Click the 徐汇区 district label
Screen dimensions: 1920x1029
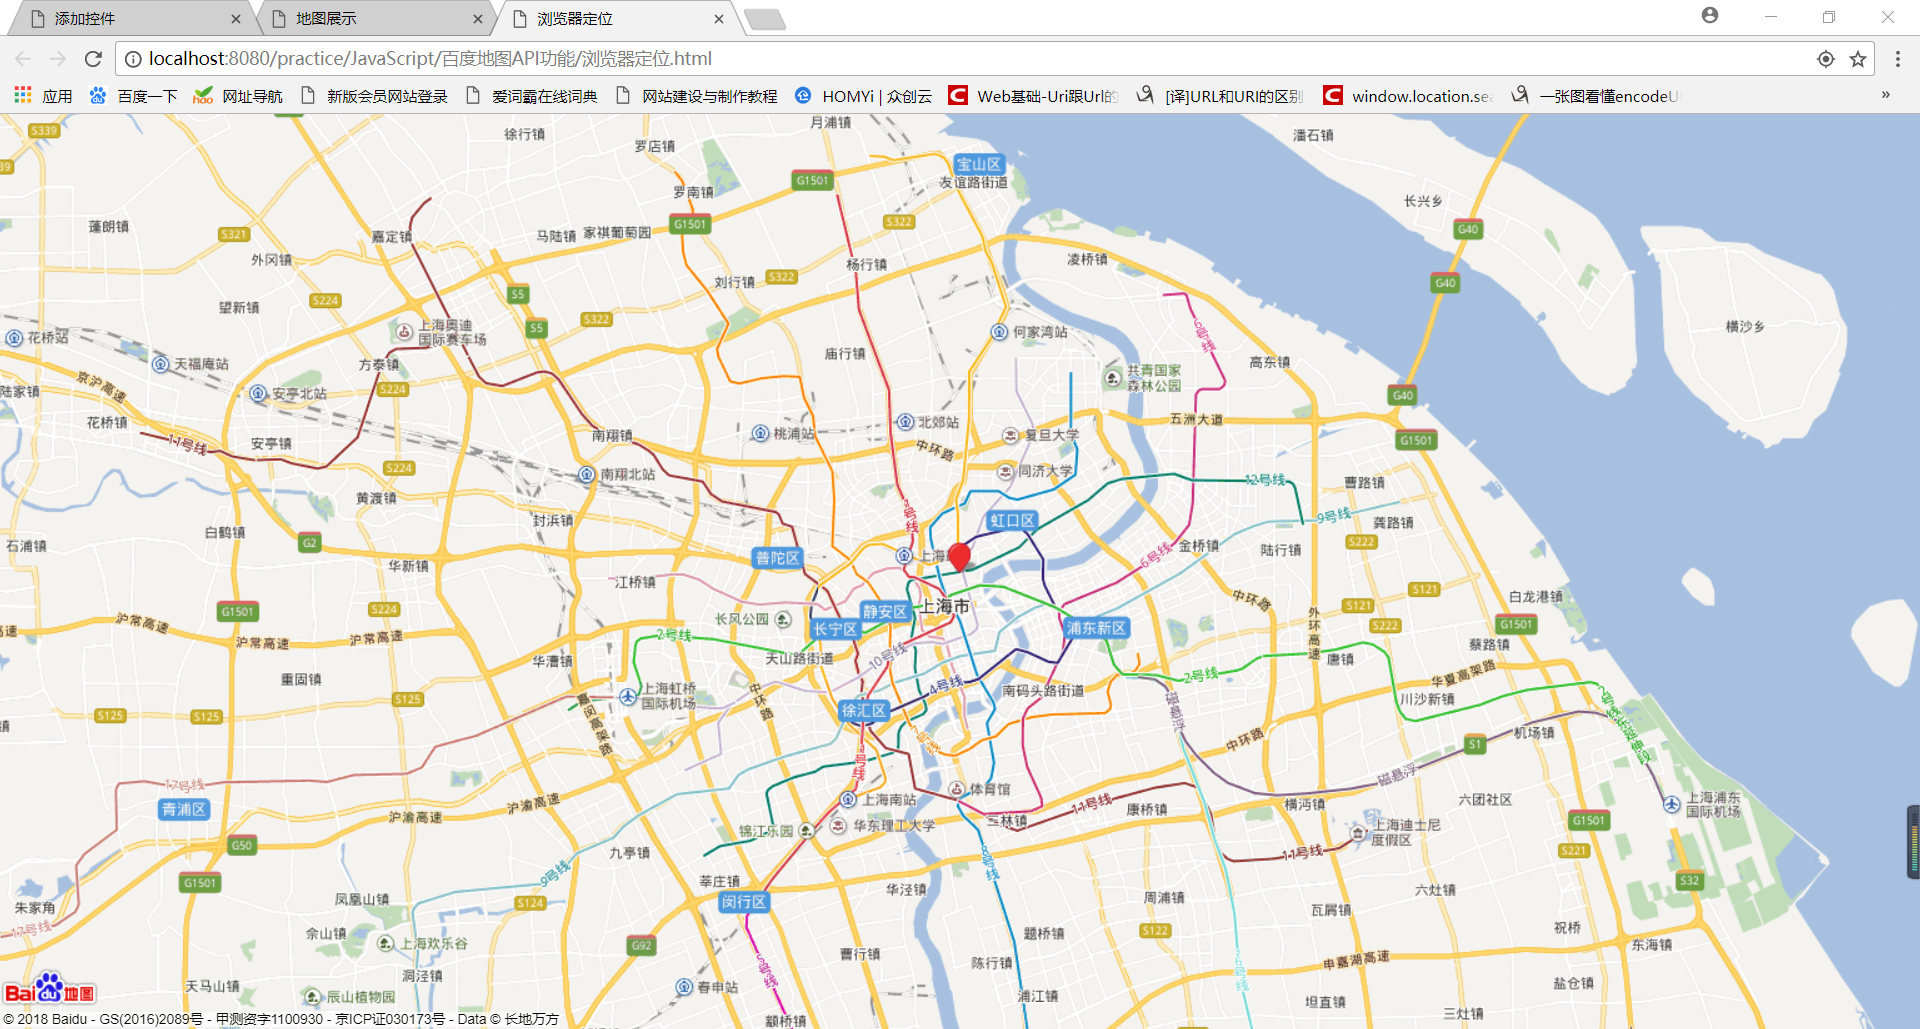click(x=864, y=710)
